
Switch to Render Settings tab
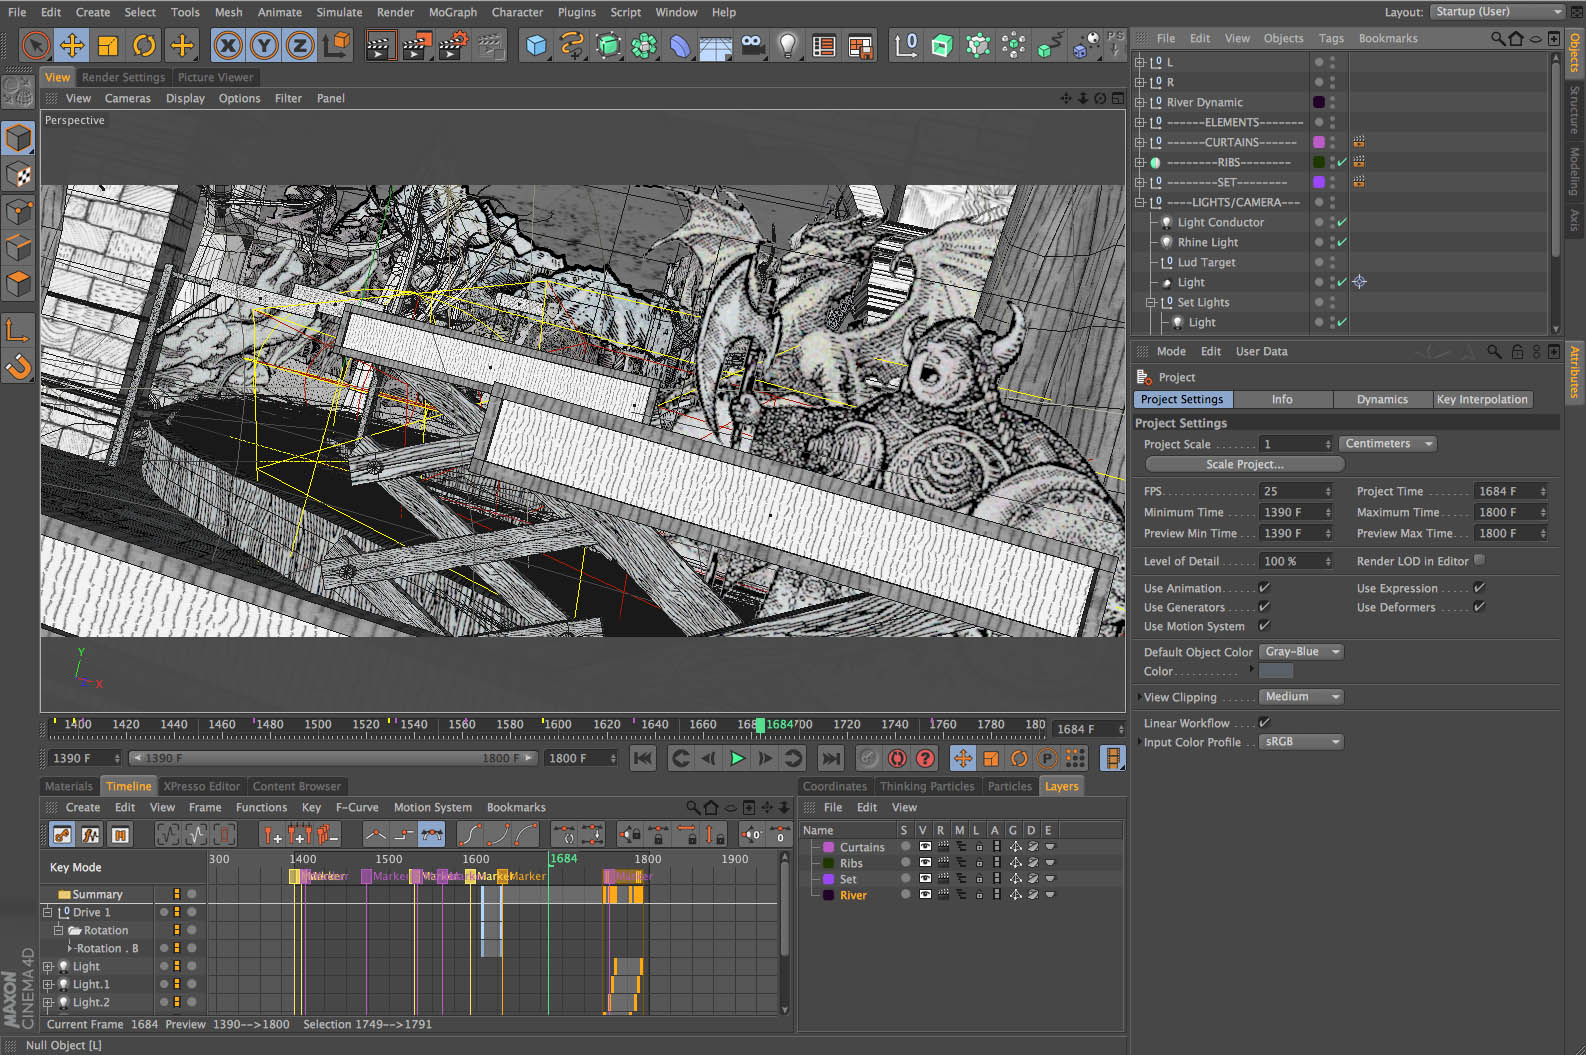(x=123, y=77)
